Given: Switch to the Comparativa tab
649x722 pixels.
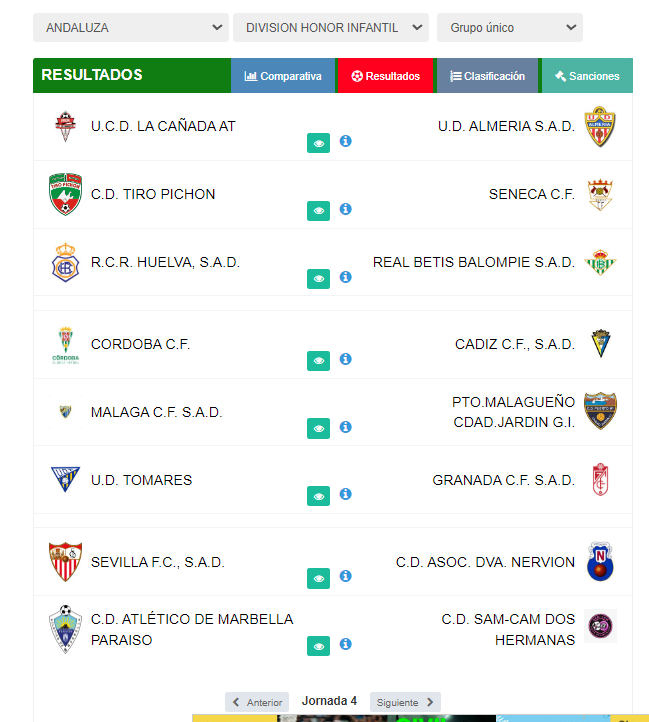Looking at the screenshot, I should tap(283, 76).
